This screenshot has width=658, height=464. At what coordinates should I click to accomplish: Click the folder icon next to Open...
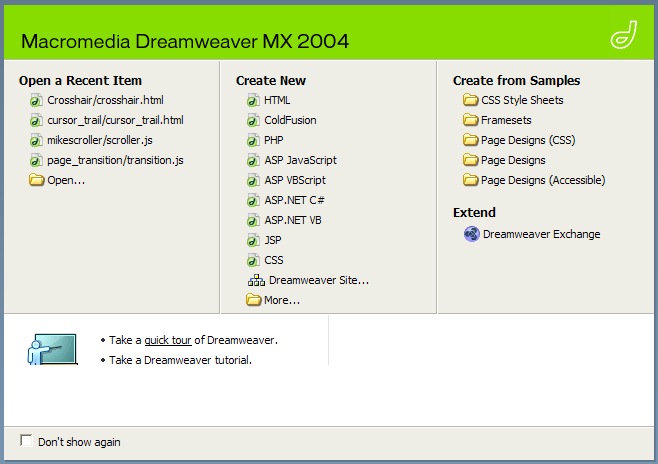pyautogui.click(x=37, y=180)
